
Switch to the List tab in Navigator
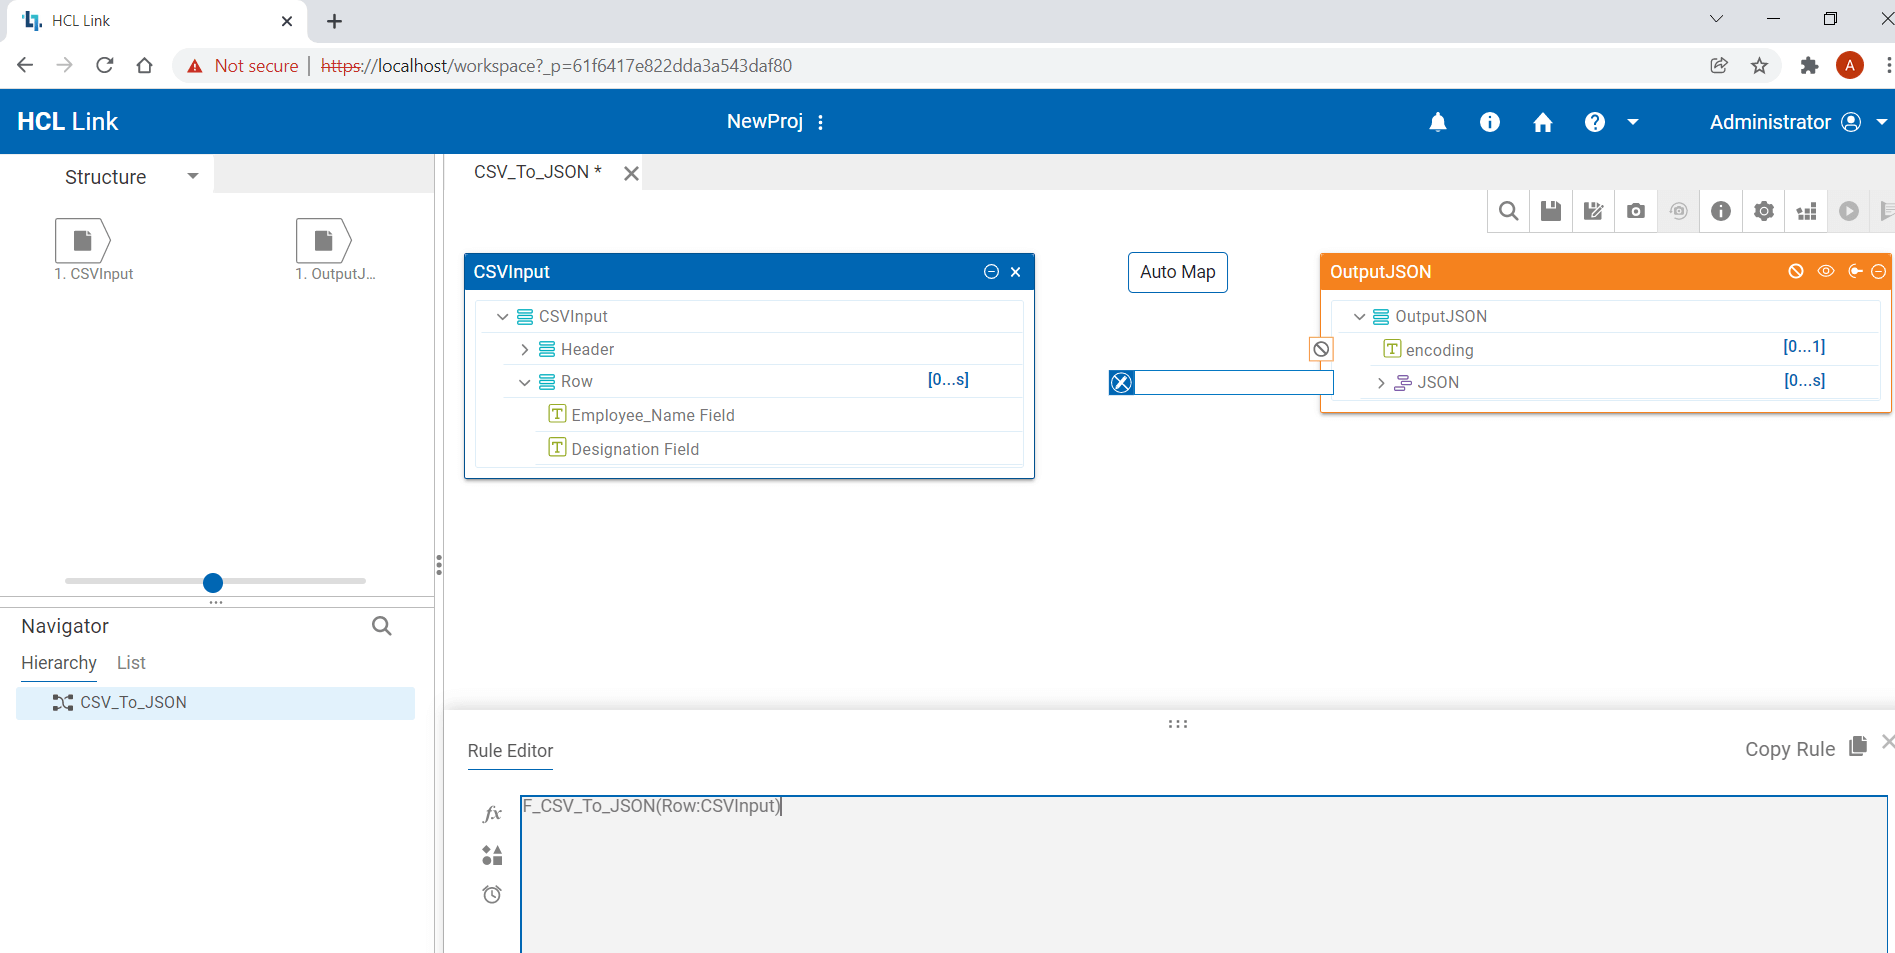(131, 662)
